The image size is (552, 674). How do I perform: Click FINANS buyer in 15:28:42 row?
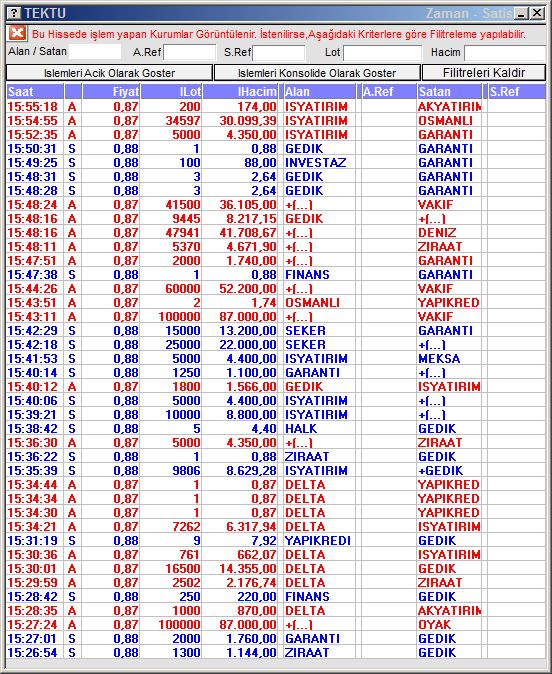tap(307, 597)
